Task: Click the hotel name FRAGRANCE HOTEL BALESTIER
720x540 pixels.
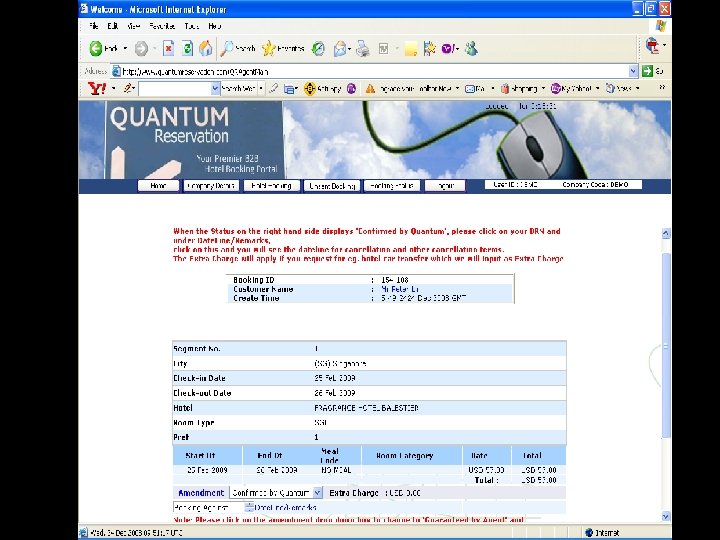Action: 366,408
